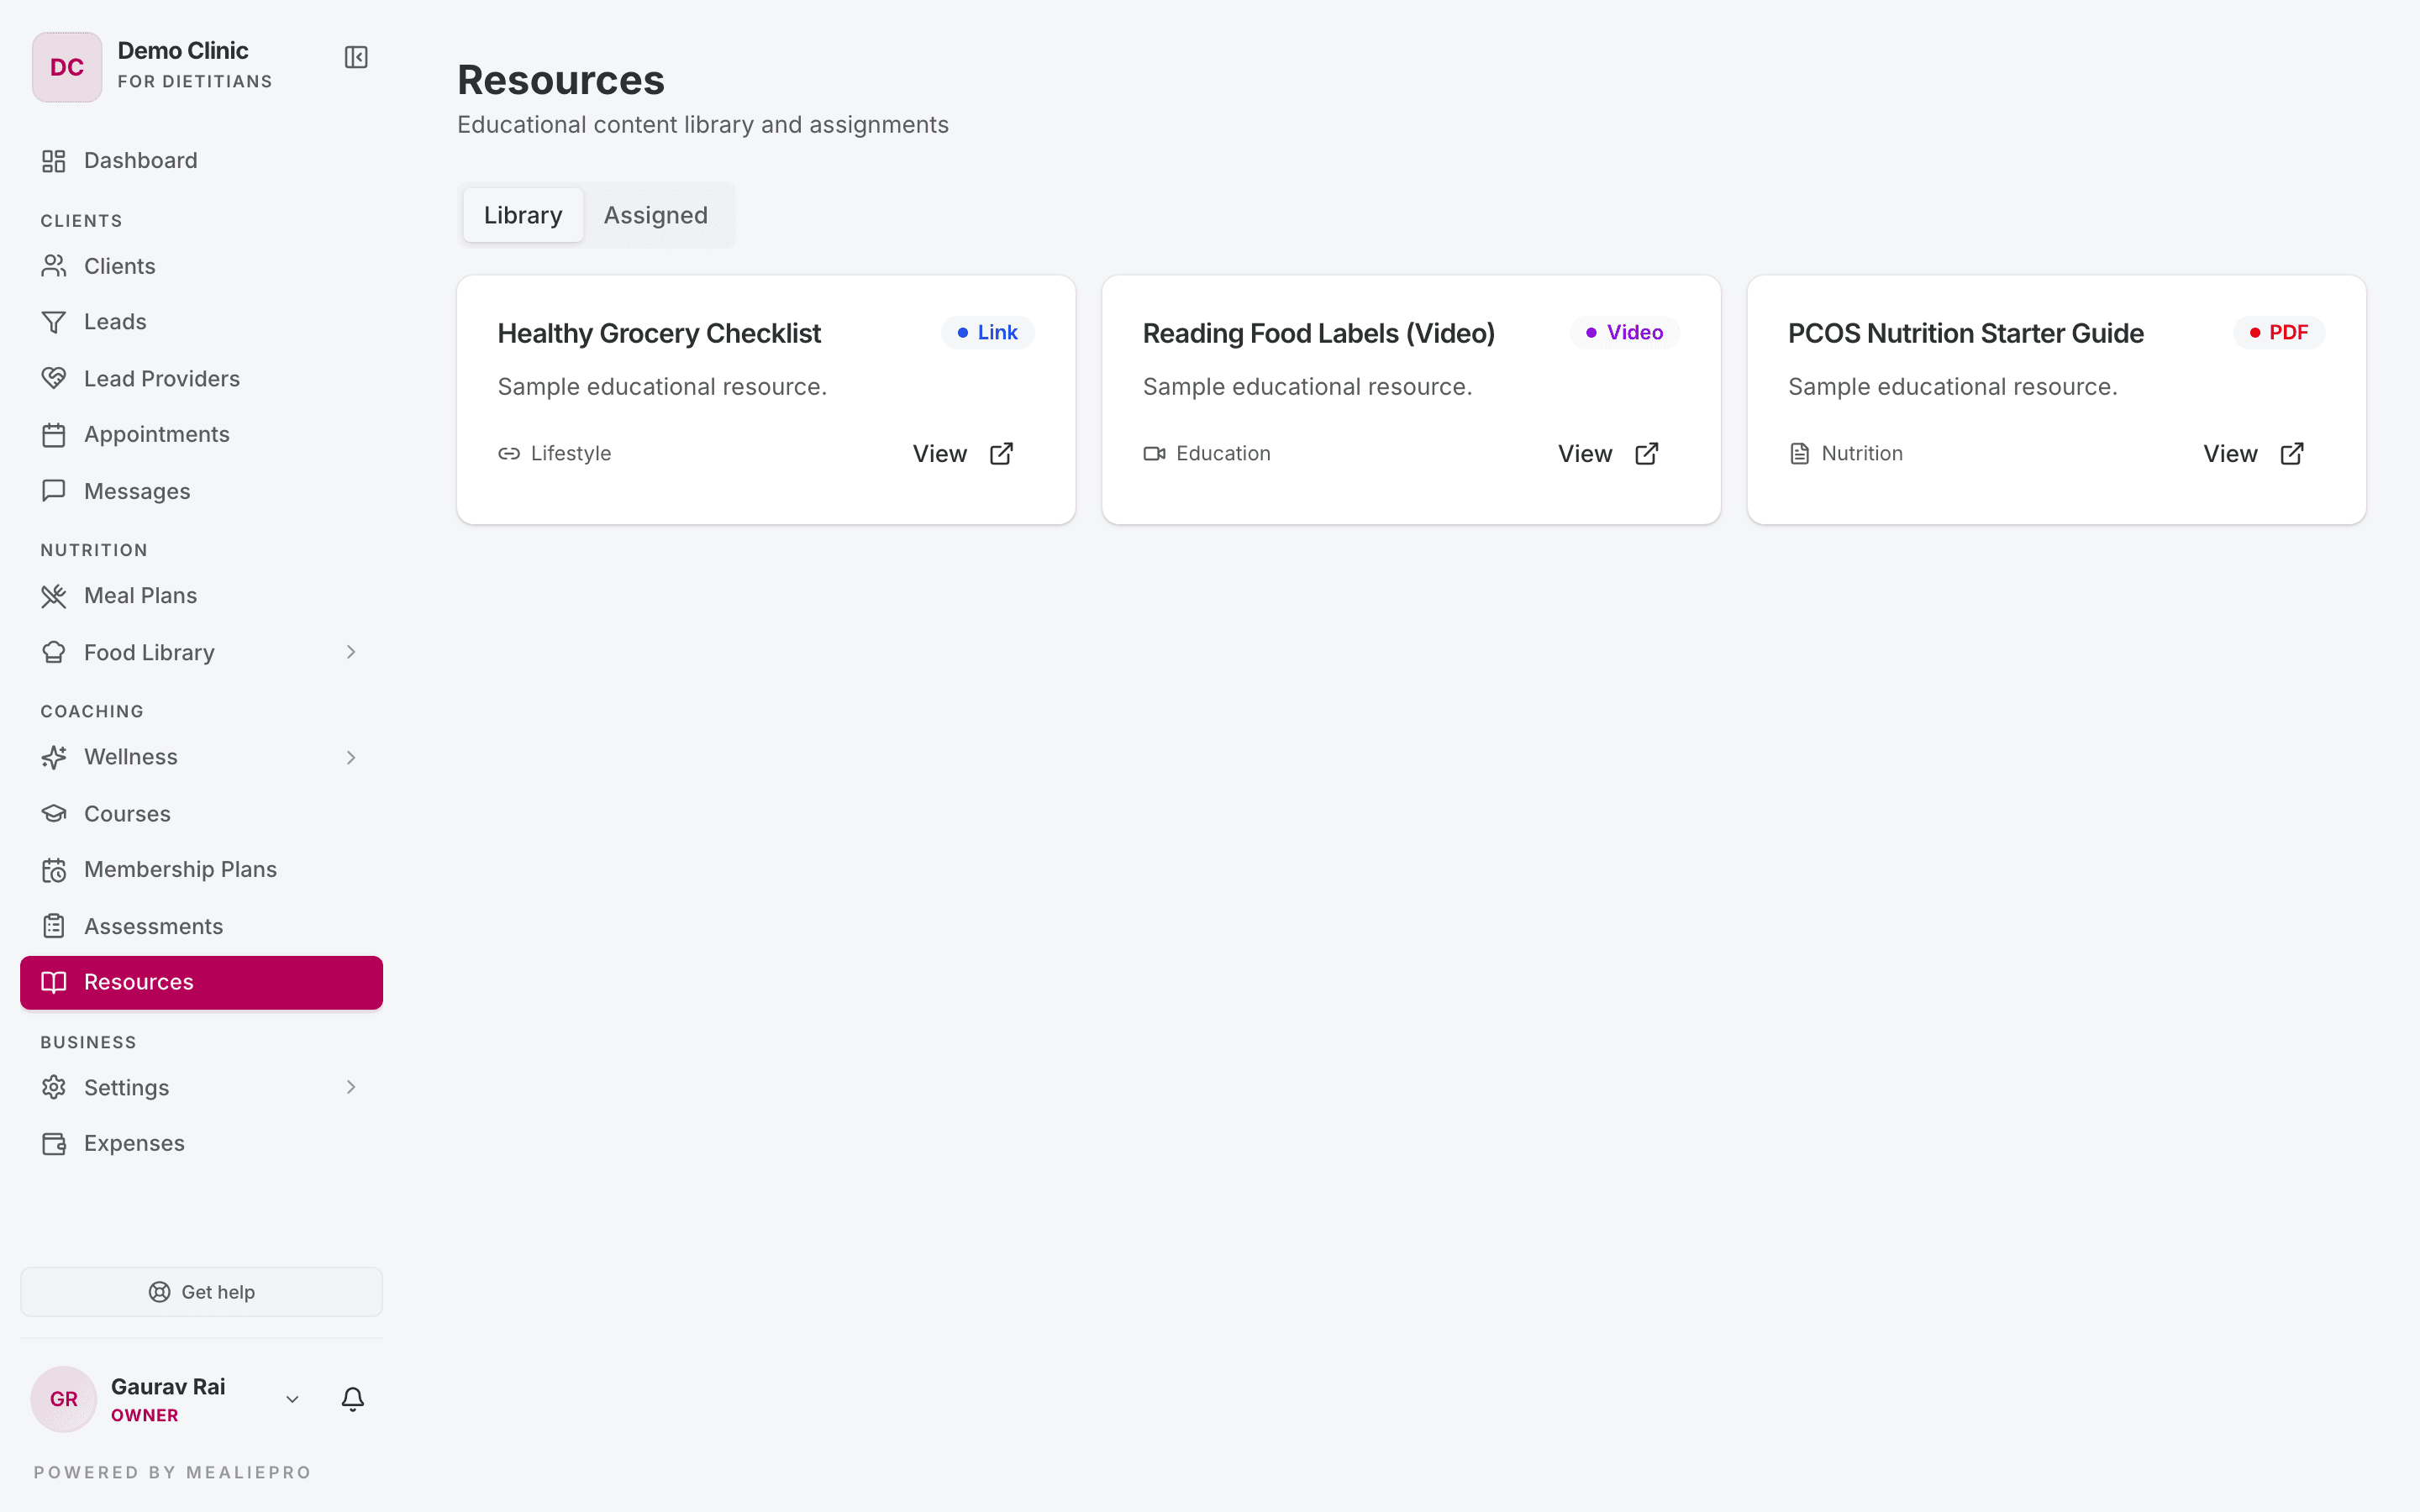
Task: Click the Video badge on Reading Food Labels
Action: 1624,332
